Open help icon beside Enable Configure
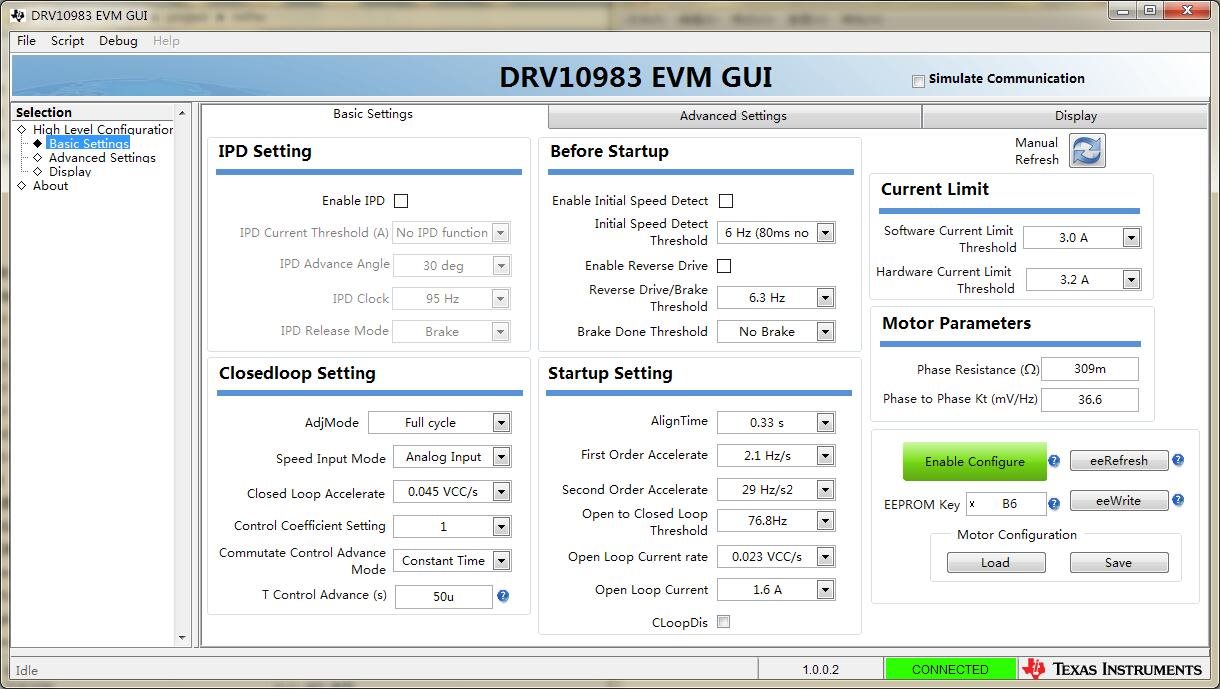 1054,461
